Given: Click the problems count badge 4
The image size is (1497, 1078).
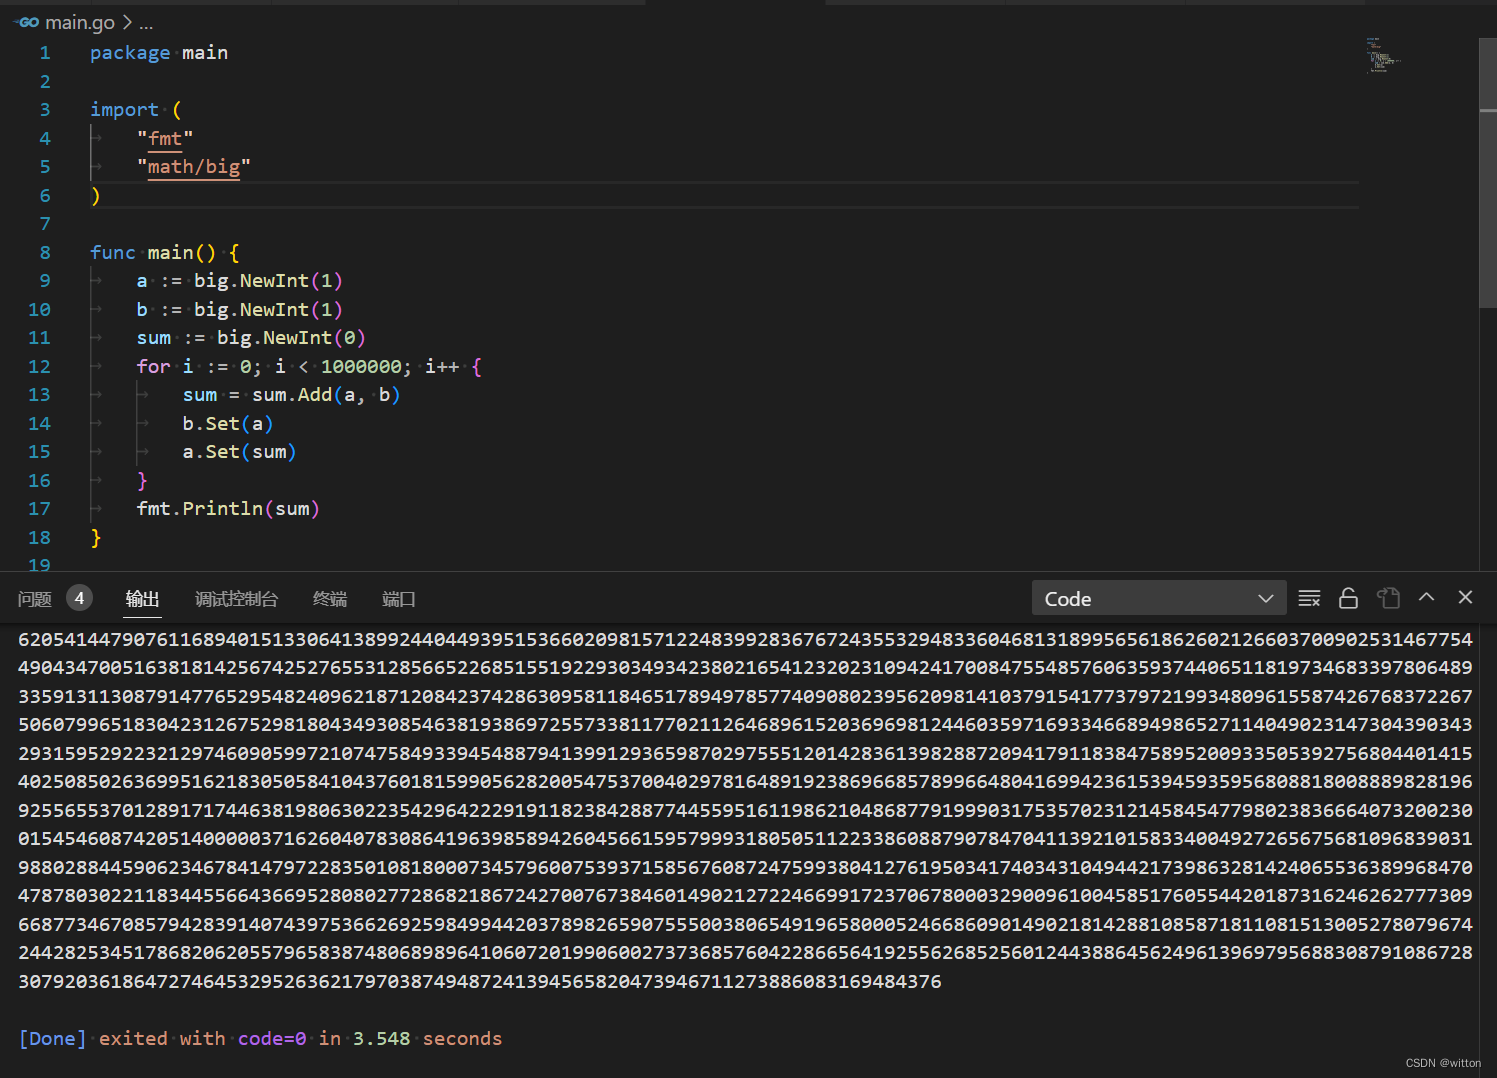Looking at the screenshot, I should 79,598.
